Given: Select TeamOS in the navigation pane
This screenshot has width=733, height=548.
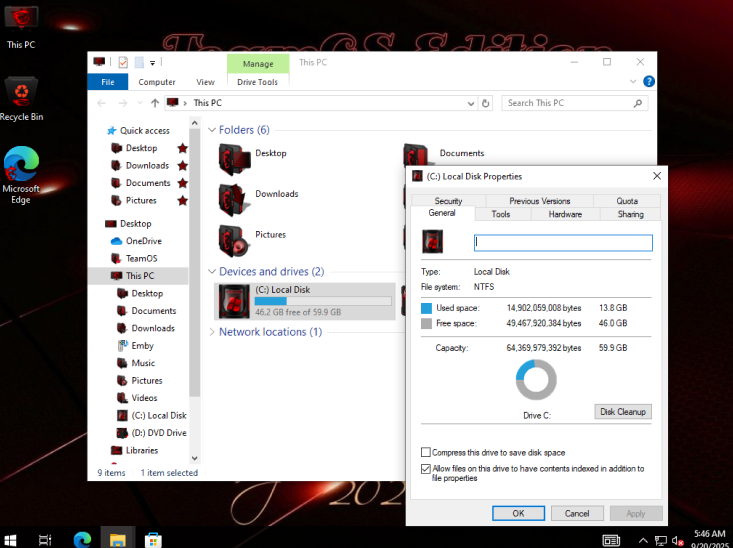Looking at the screenshot, I should tap(141, 259).
